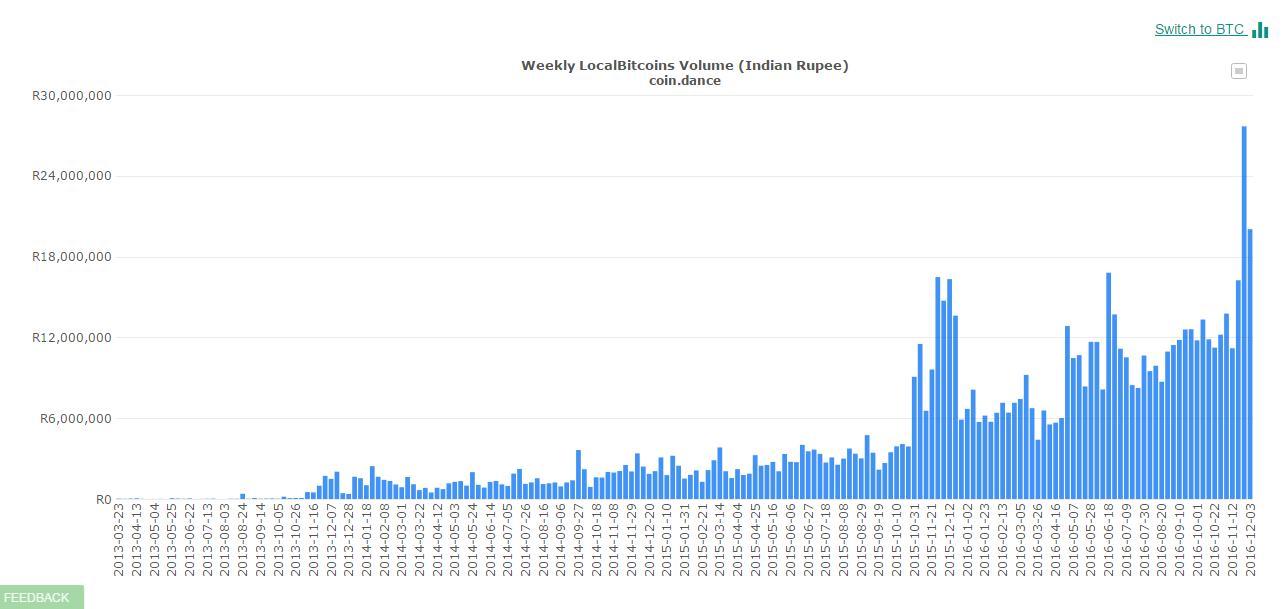Click the coin.dance chart subtitle
1282x609 pixels.
pos(684,81)
